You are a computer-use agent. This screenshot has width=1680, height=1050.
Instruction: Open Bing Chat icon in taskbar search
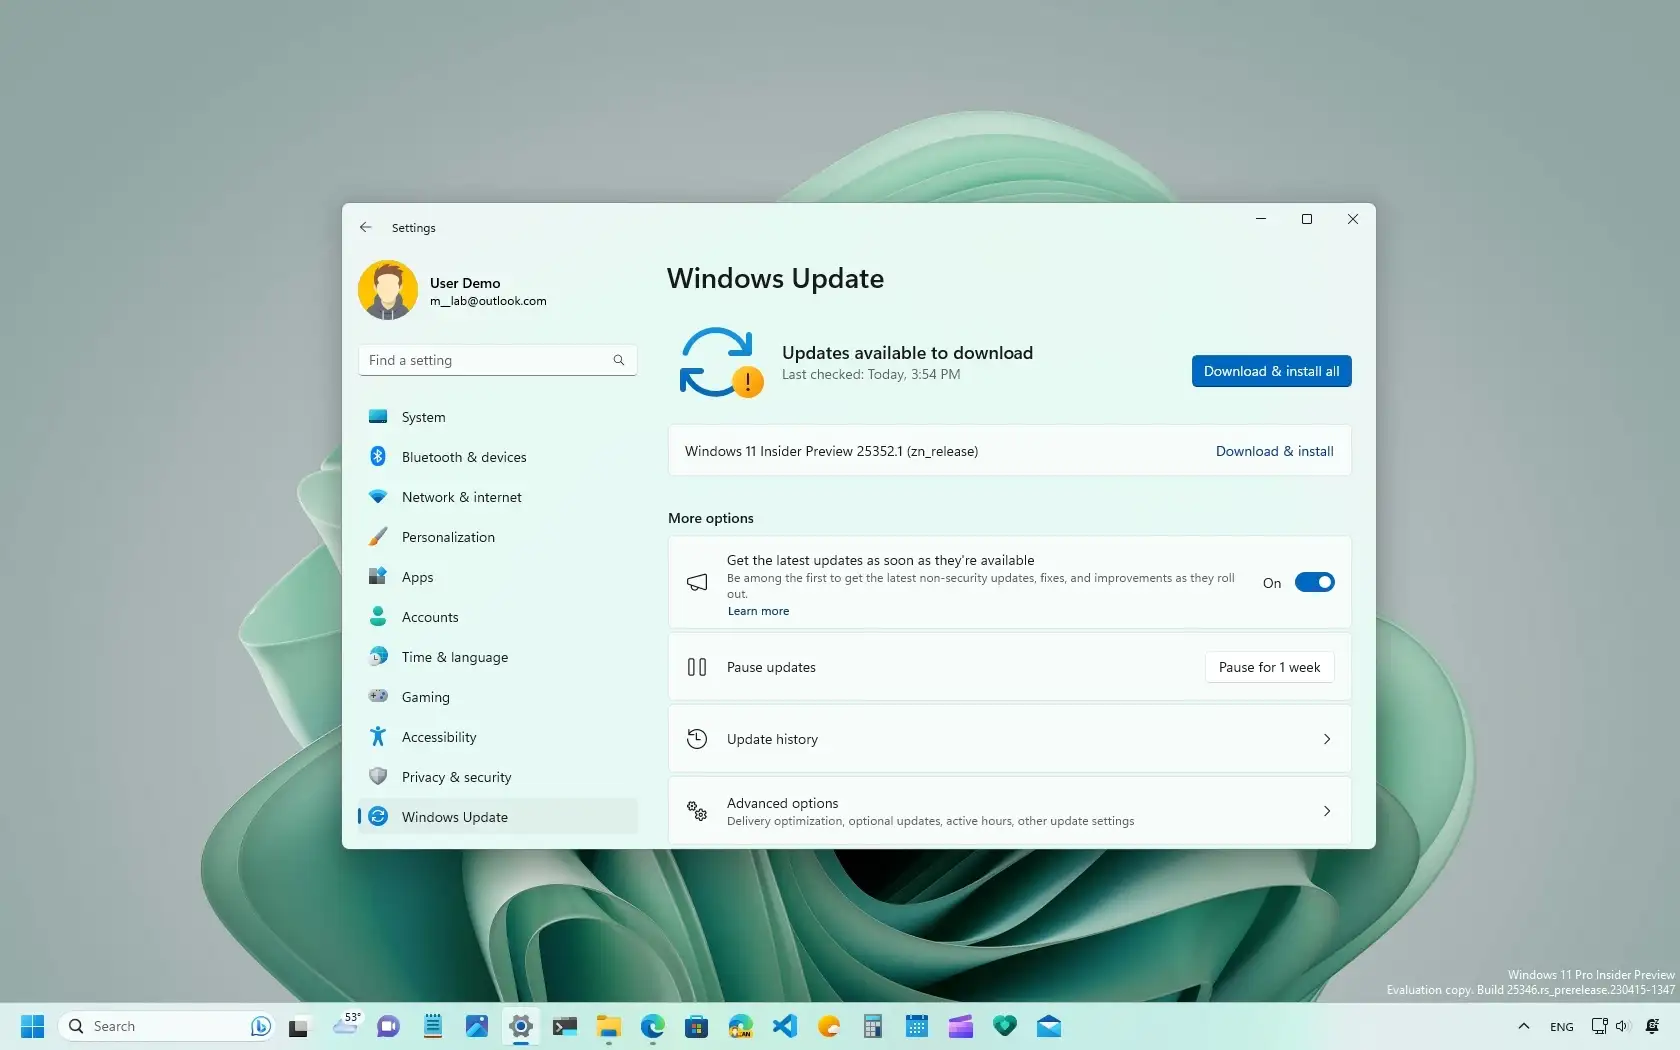point(260,1026)
